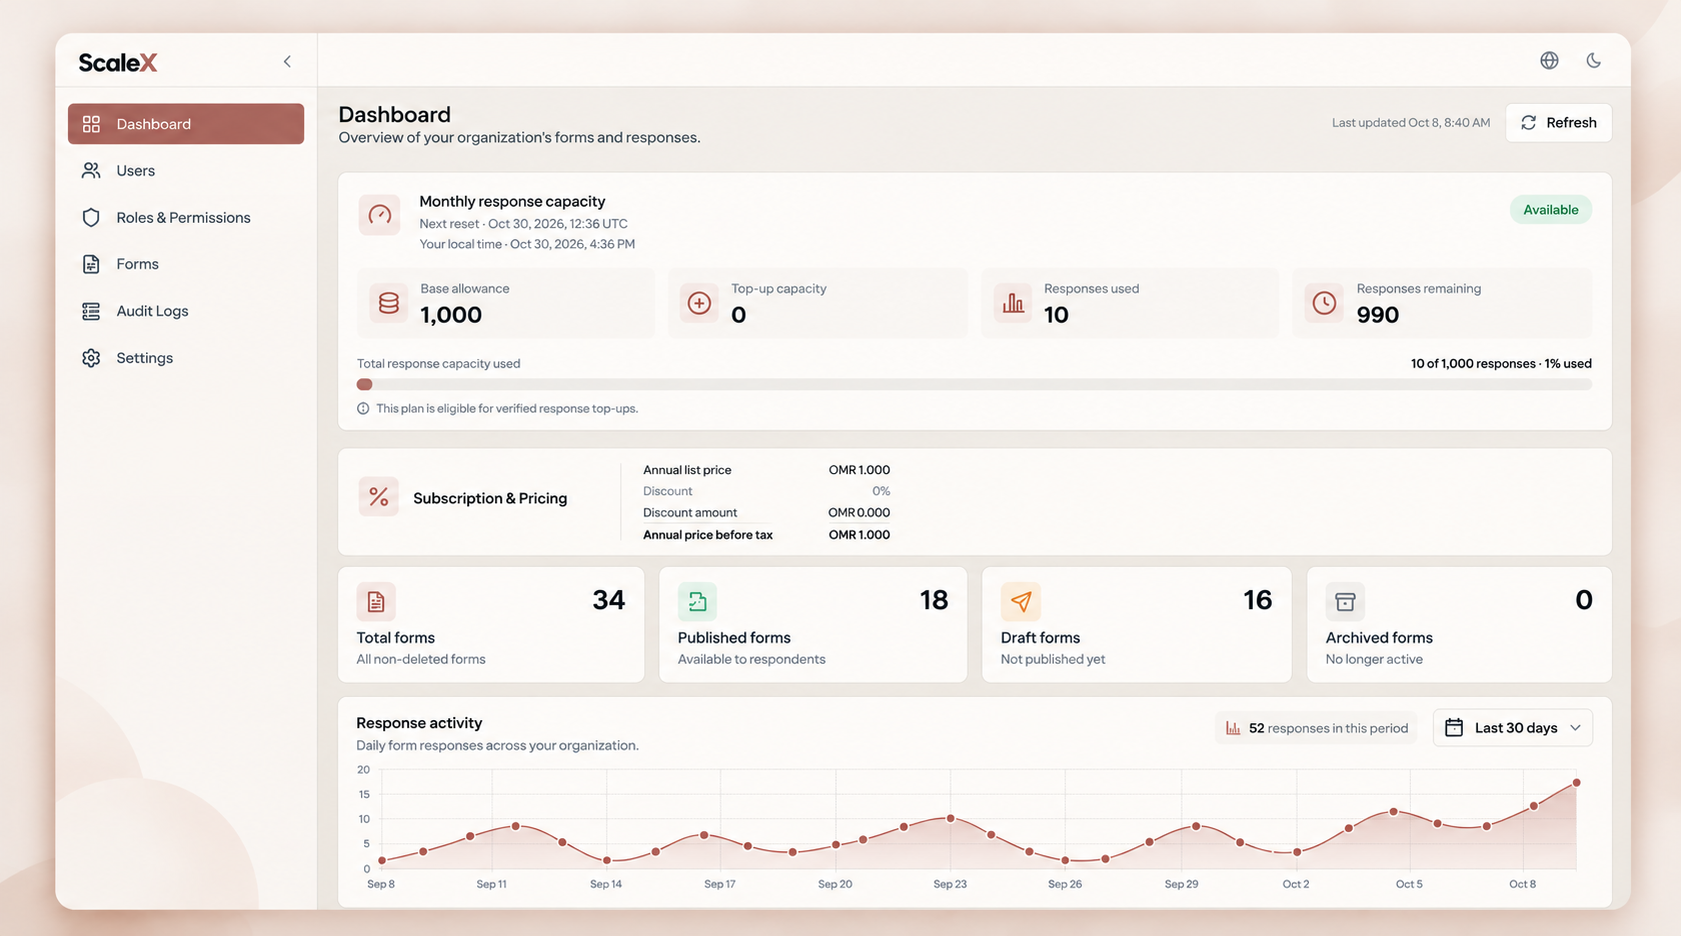Click the Draft forms paper-plane icon
The height and width of the screenshot is (936, 1681).
click(1021, 602)
